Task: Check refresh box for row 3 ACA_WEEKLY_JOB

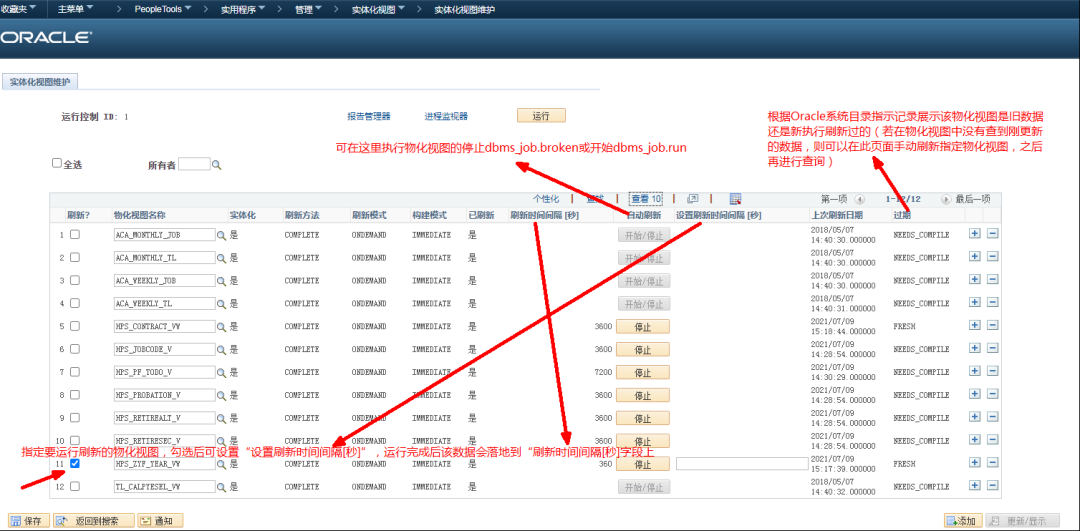Action: 74,280
